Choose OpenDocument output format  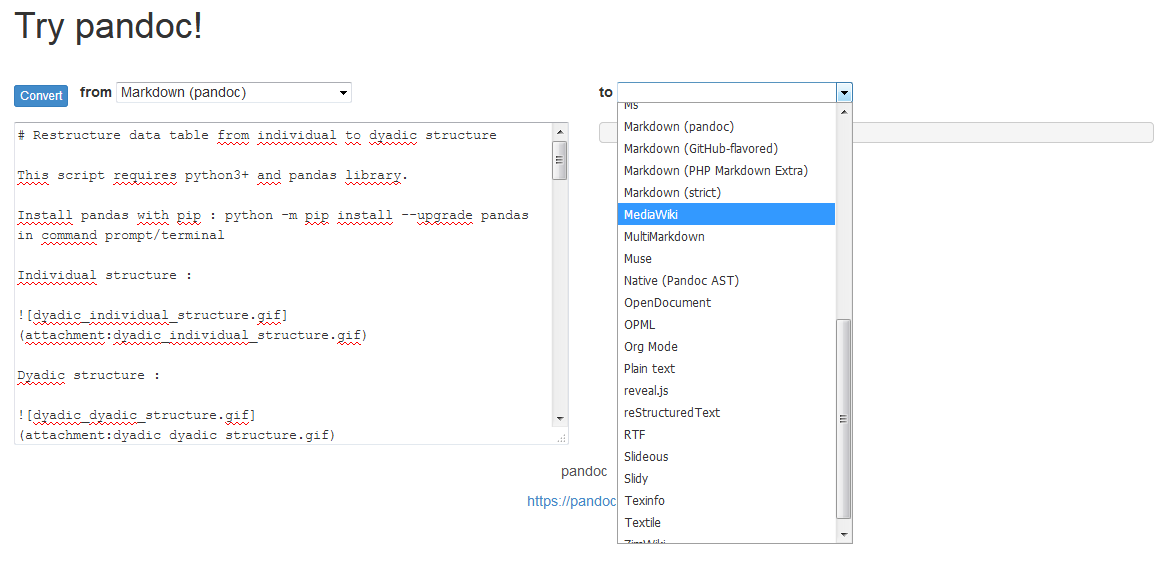[726, 303]
